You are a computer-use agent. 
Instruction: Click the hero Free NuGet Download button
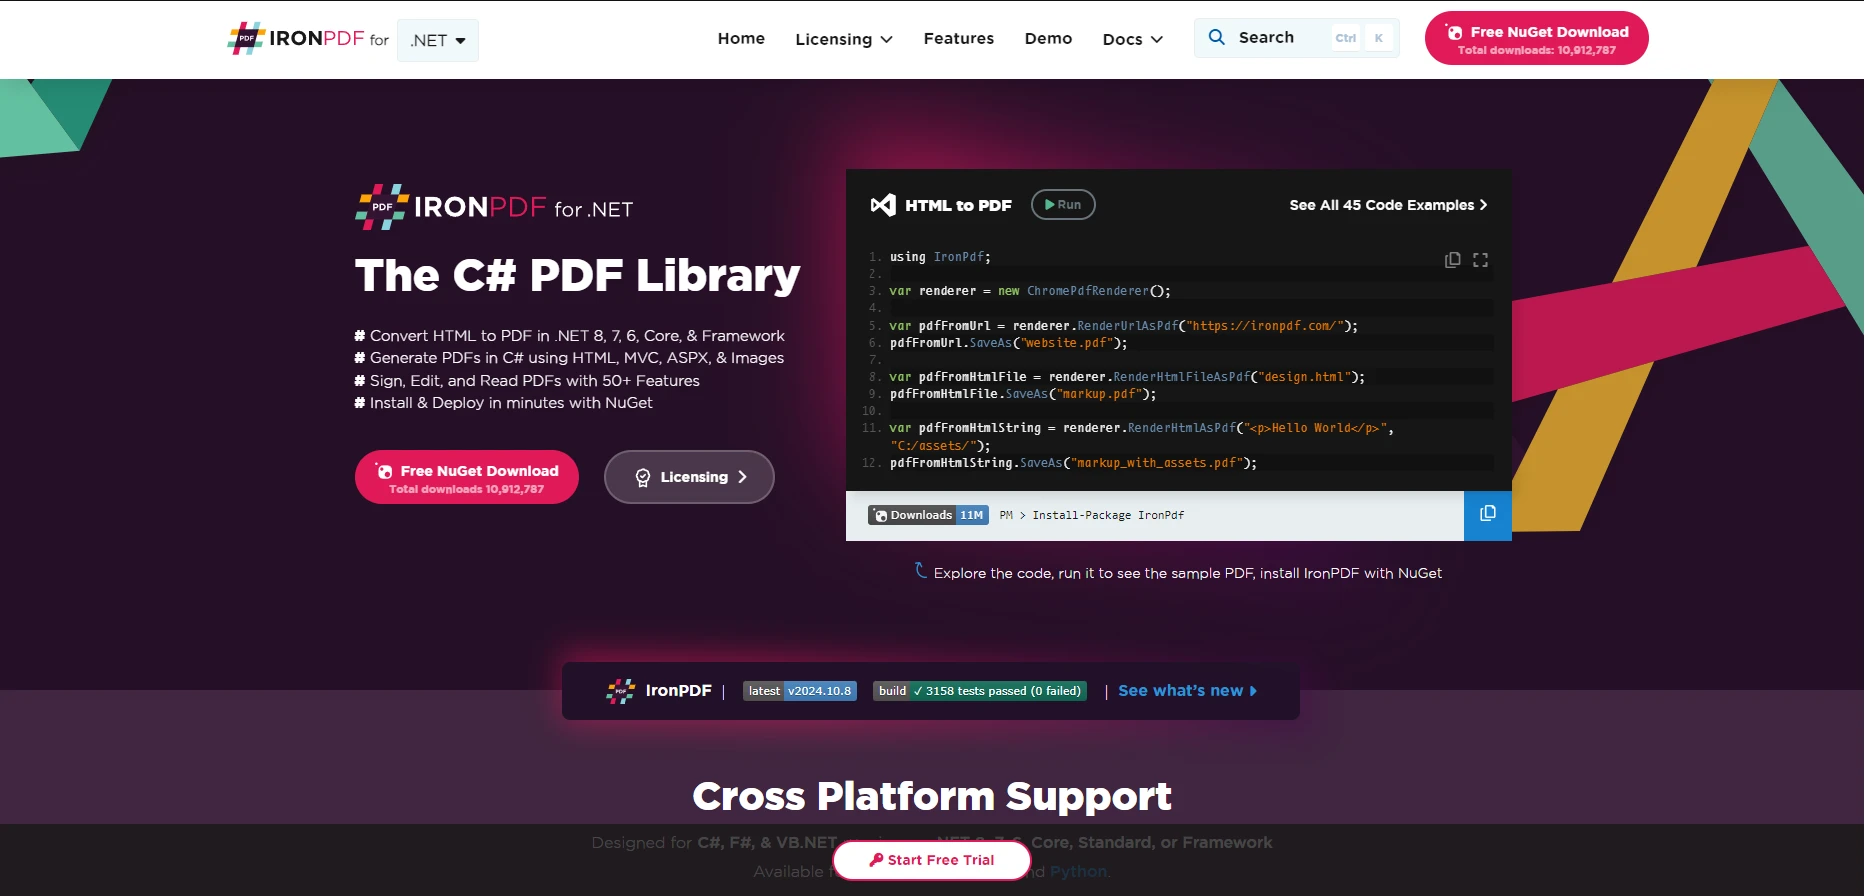point(467,478)
